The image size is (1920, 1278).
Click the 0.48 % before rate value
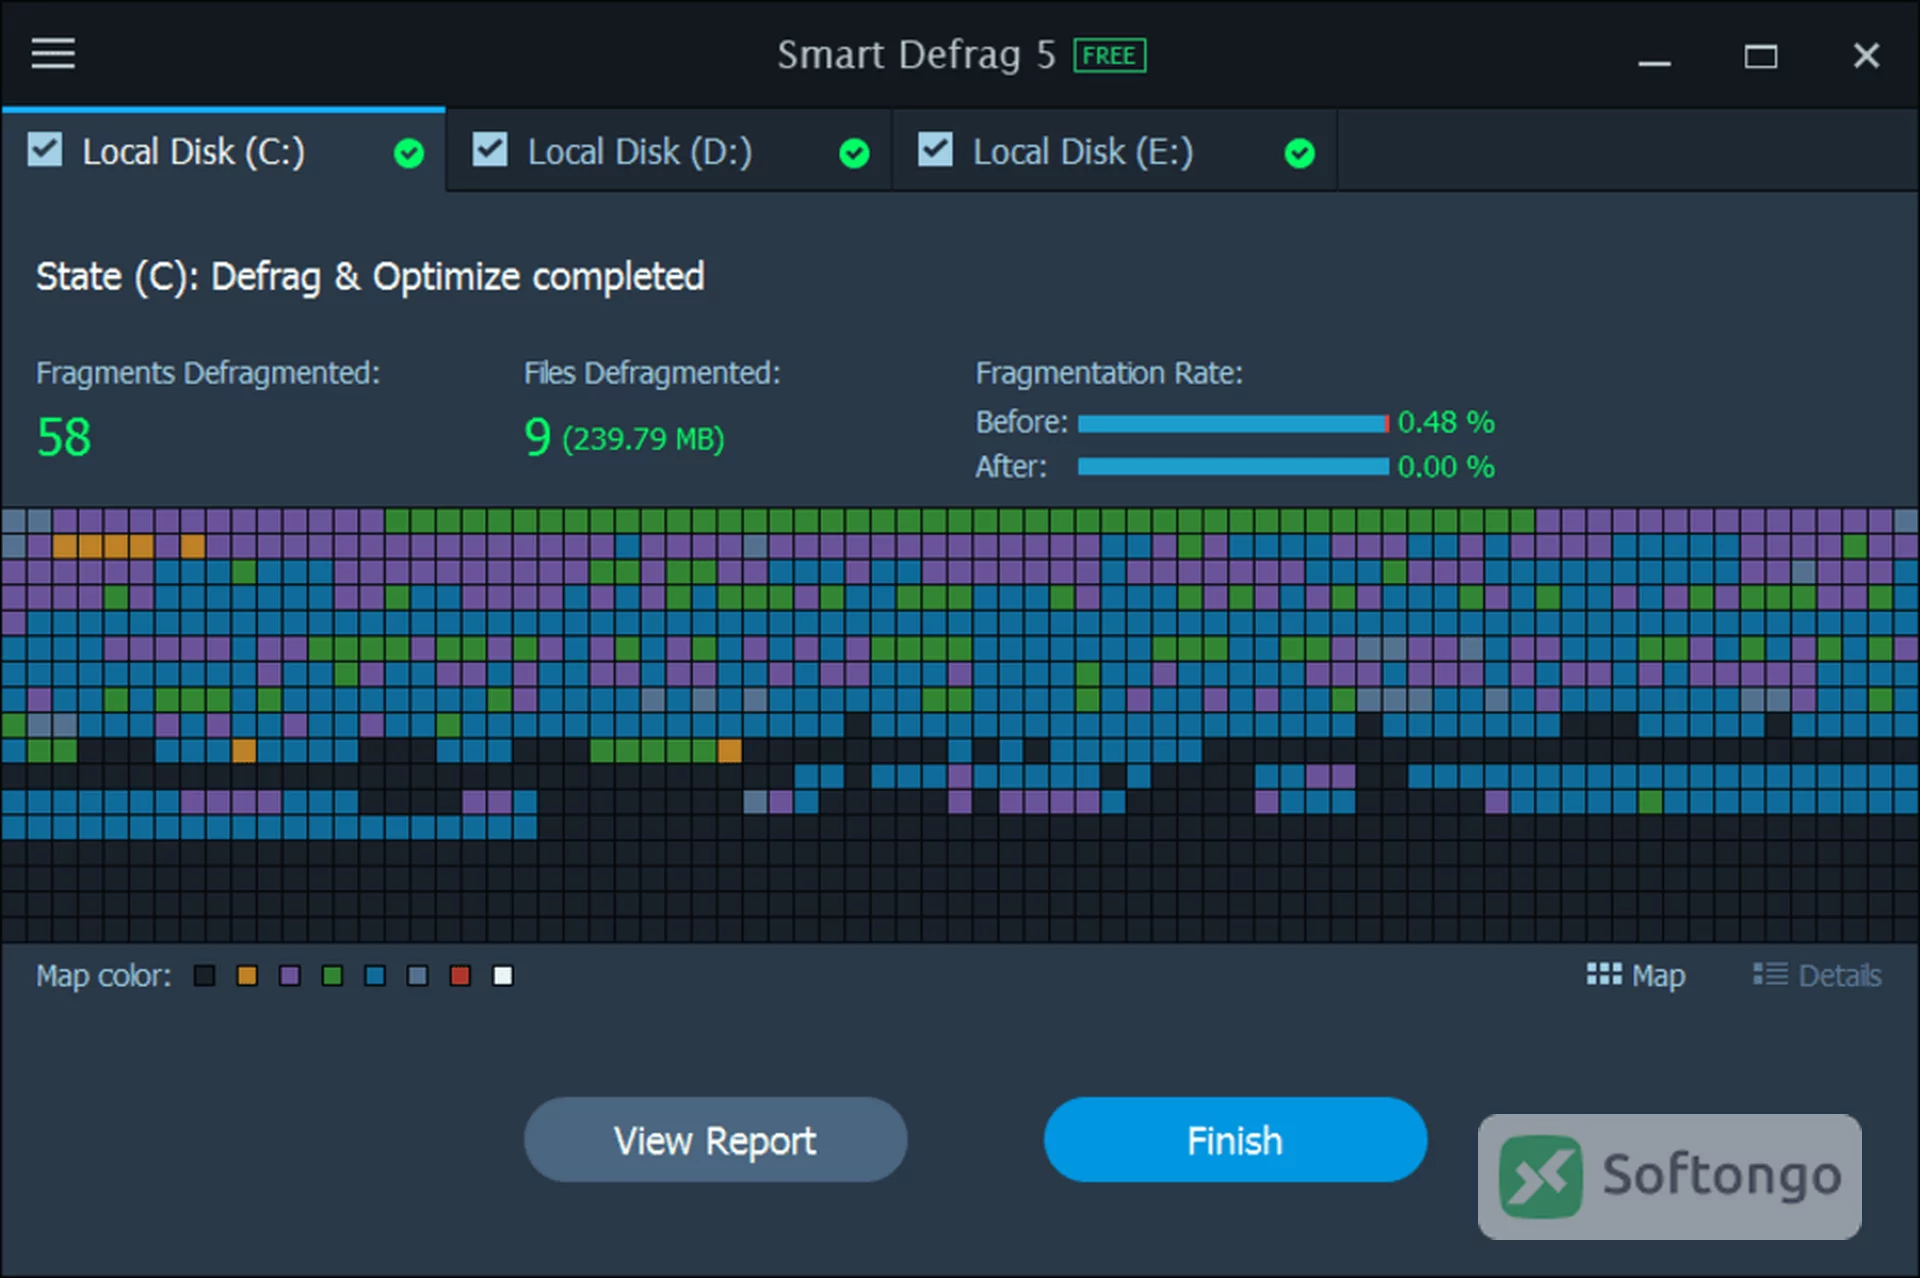click(x=1446, y=422)
